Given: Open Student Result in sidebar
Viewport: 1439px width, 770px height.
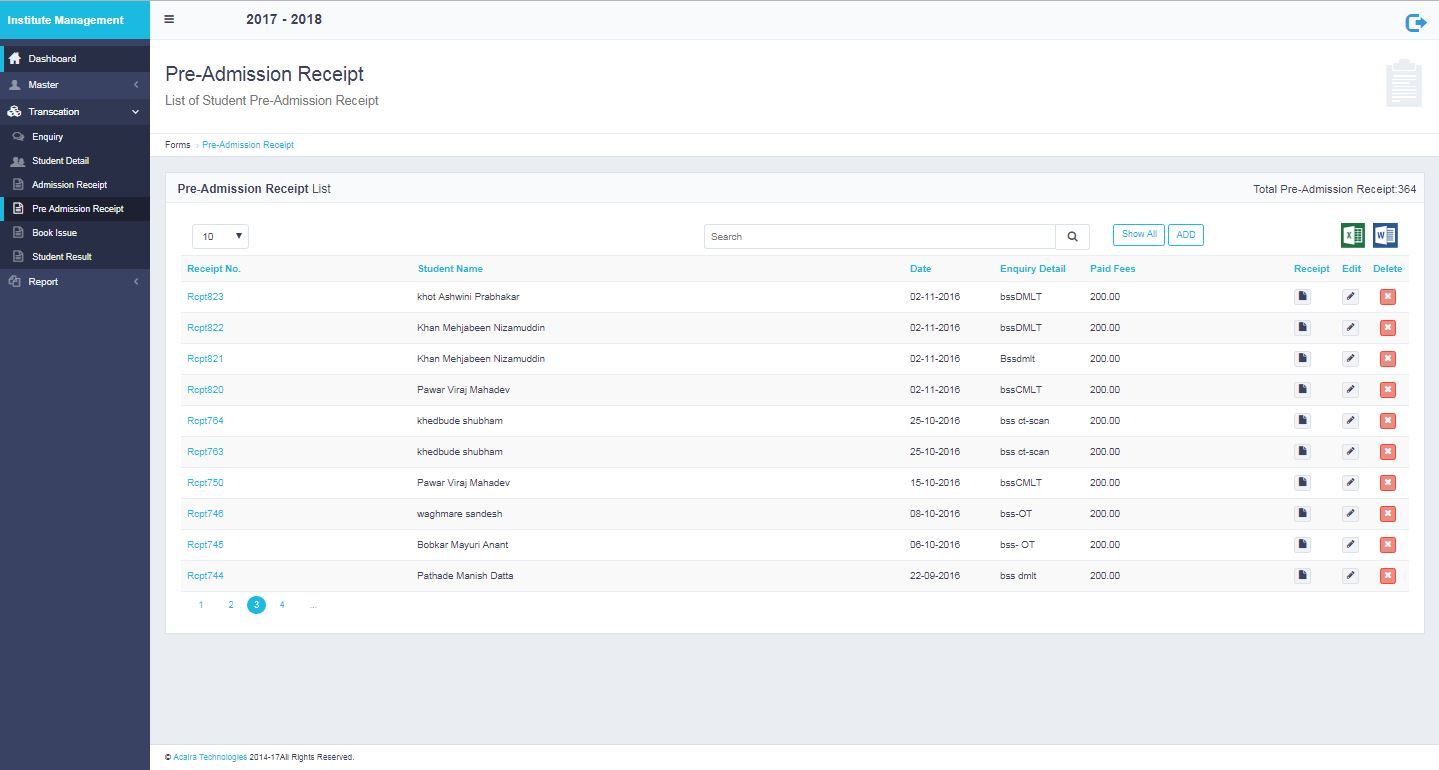Looking at the screenshot, I should pos(62,257).
